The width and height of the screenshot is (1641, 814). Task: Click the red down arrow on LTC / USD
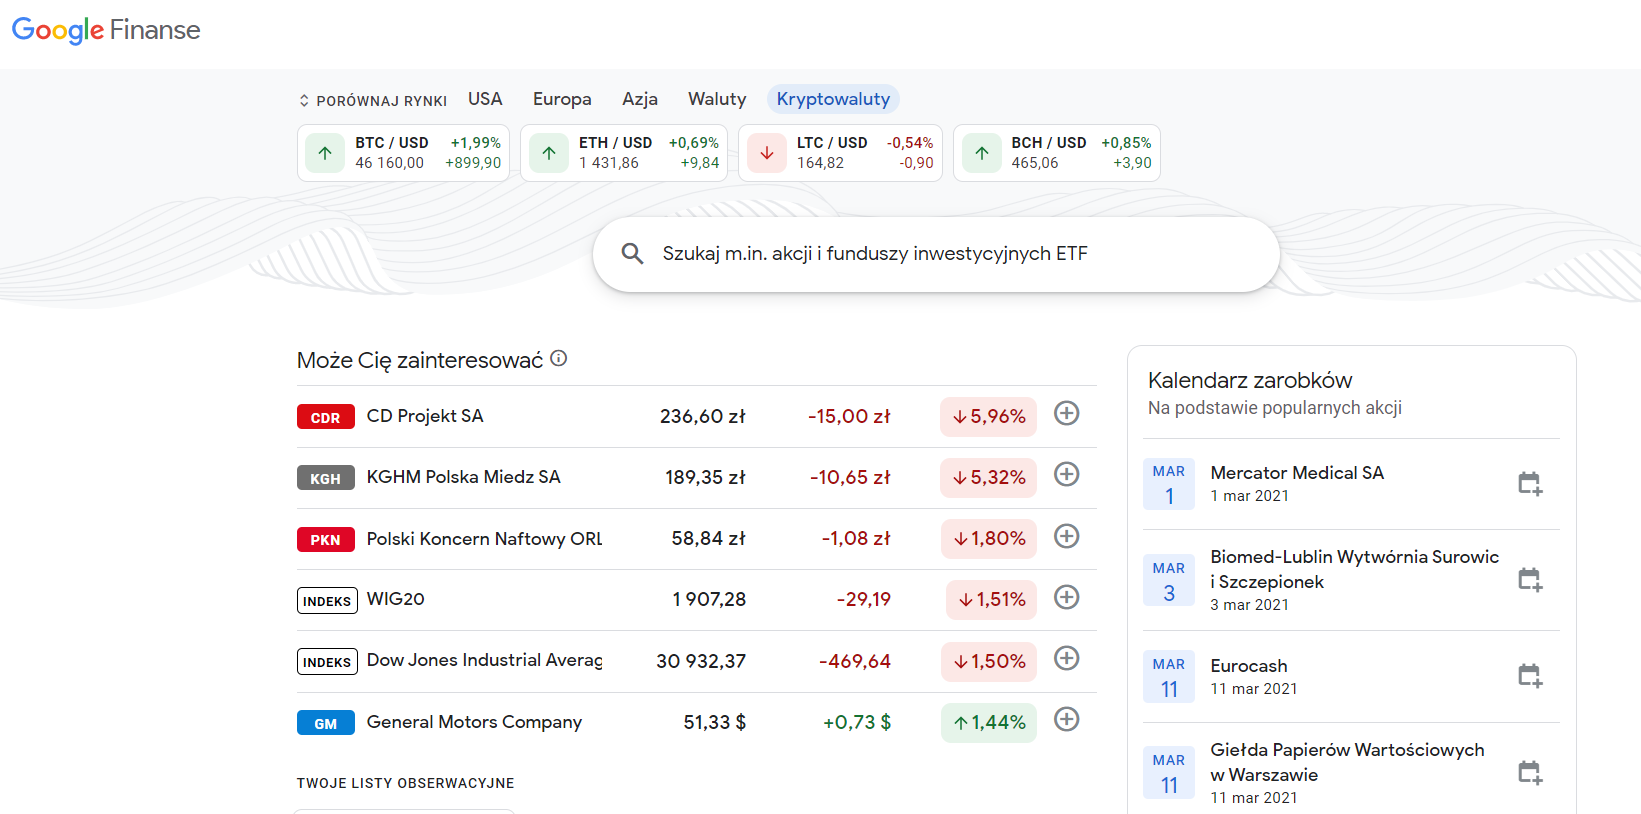tap(767, 153)
